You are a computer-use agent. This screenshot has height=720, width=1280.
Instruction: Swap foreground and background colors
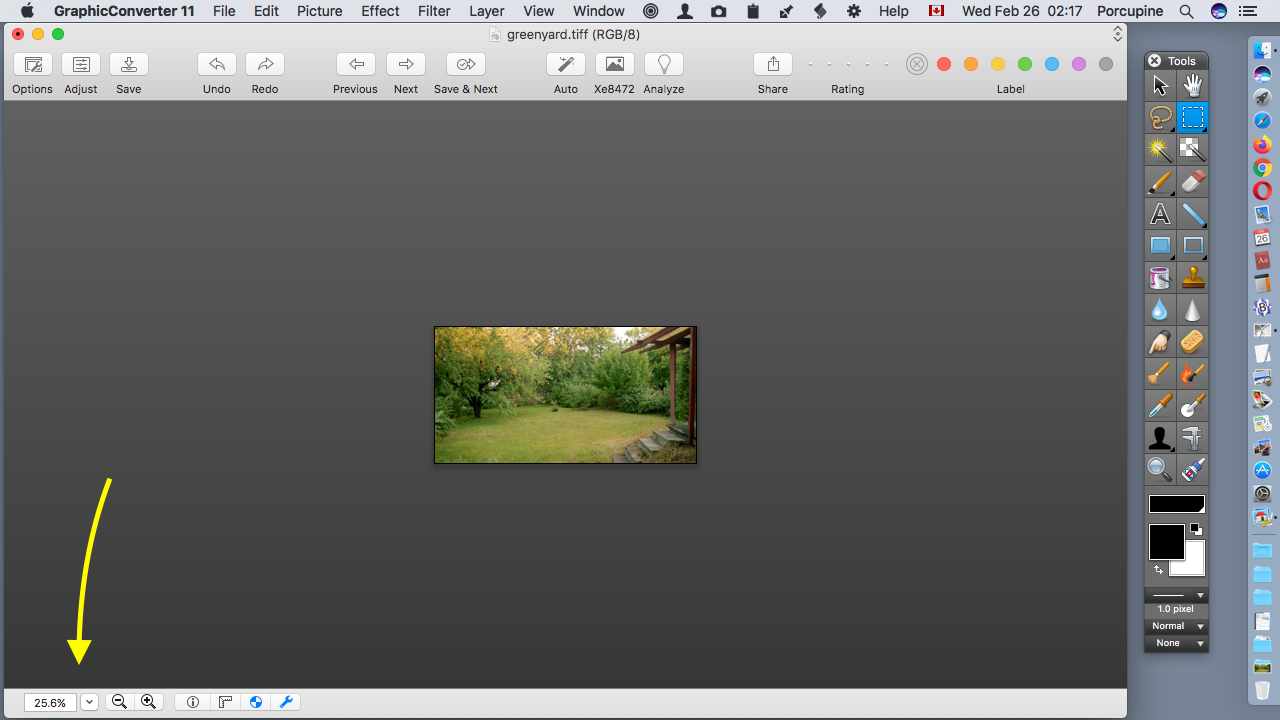click(1159, 570)
